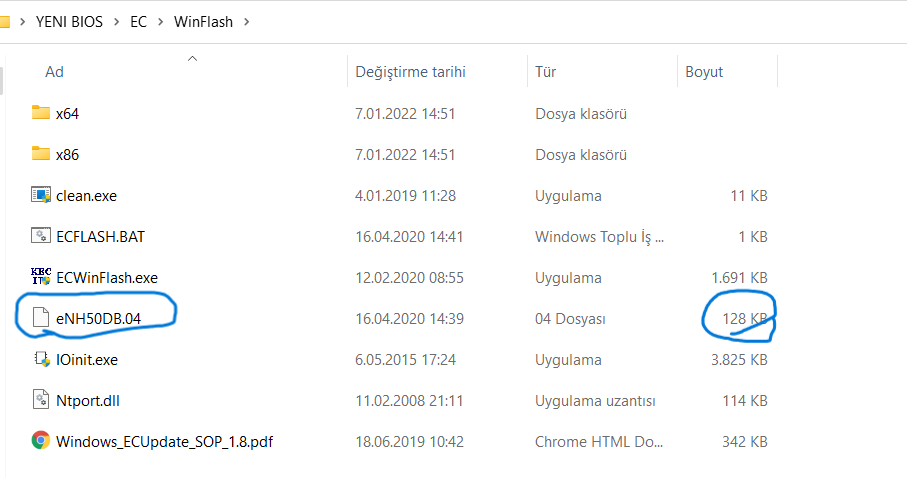907x478 pixels.
Task: Click the clean.exe application icon
Action: pos(40,195)
